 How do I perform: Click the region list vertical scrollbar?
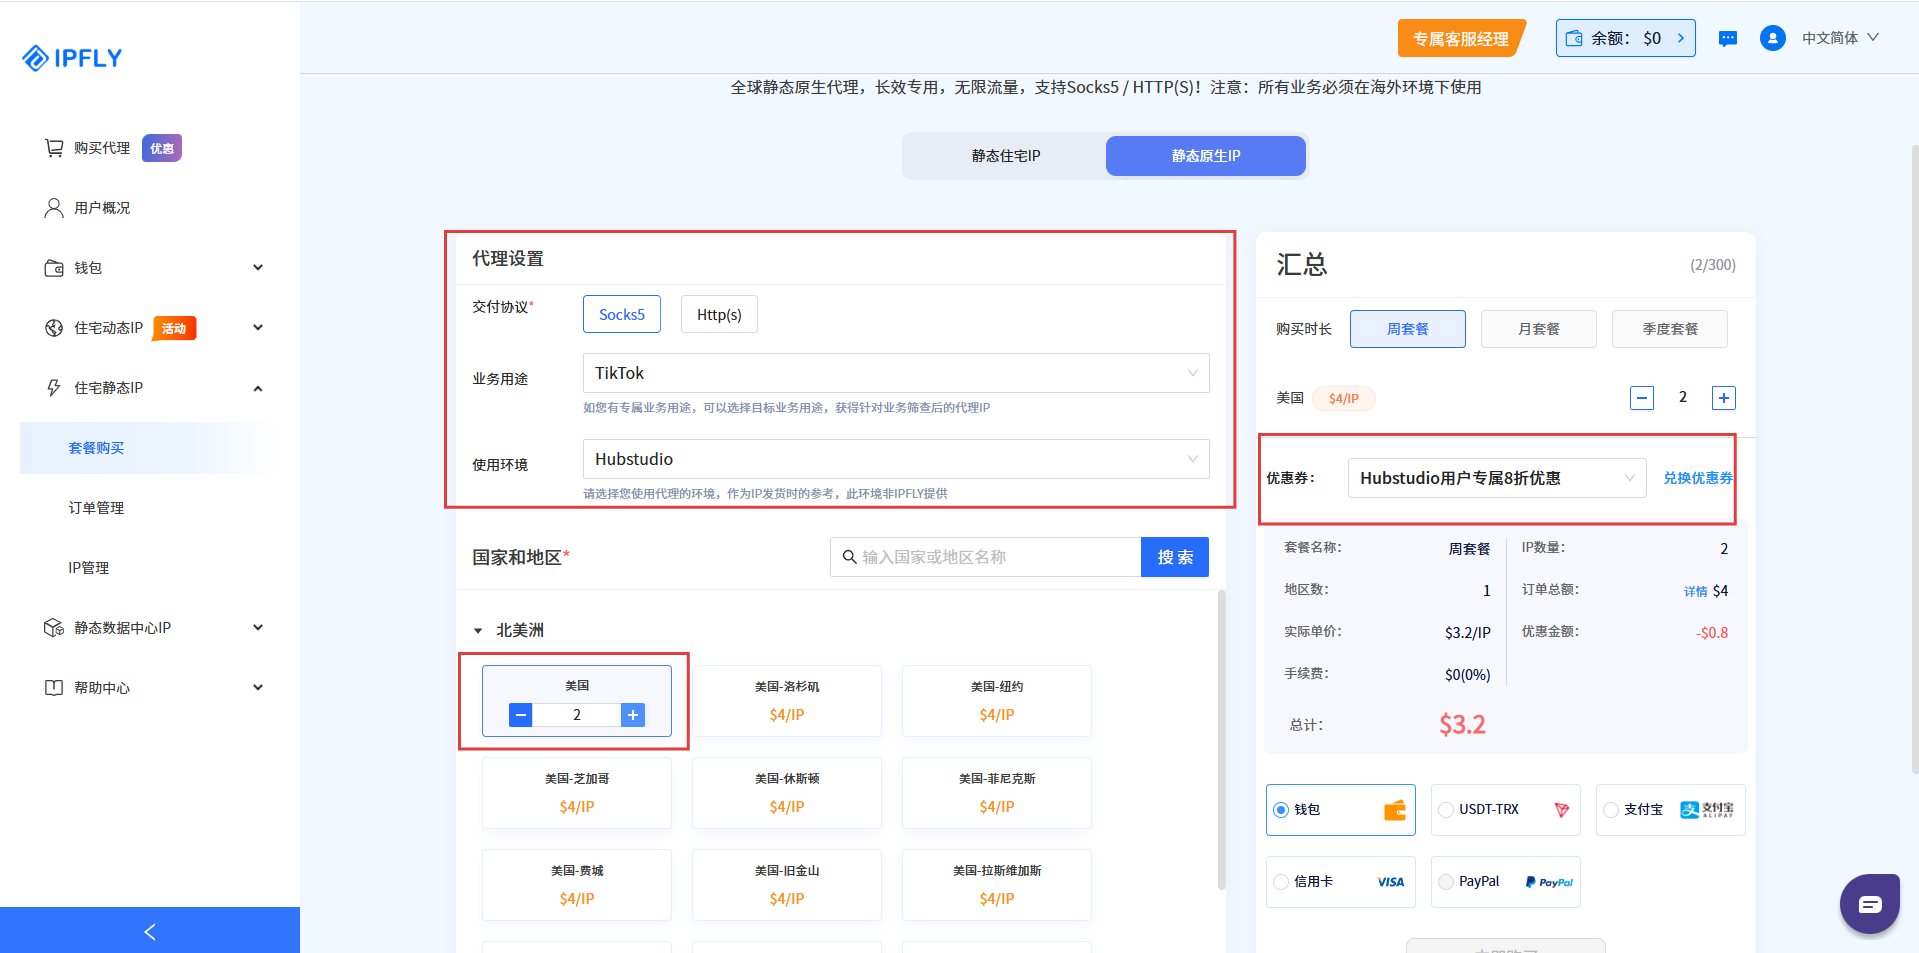[x=1221, y=740]
